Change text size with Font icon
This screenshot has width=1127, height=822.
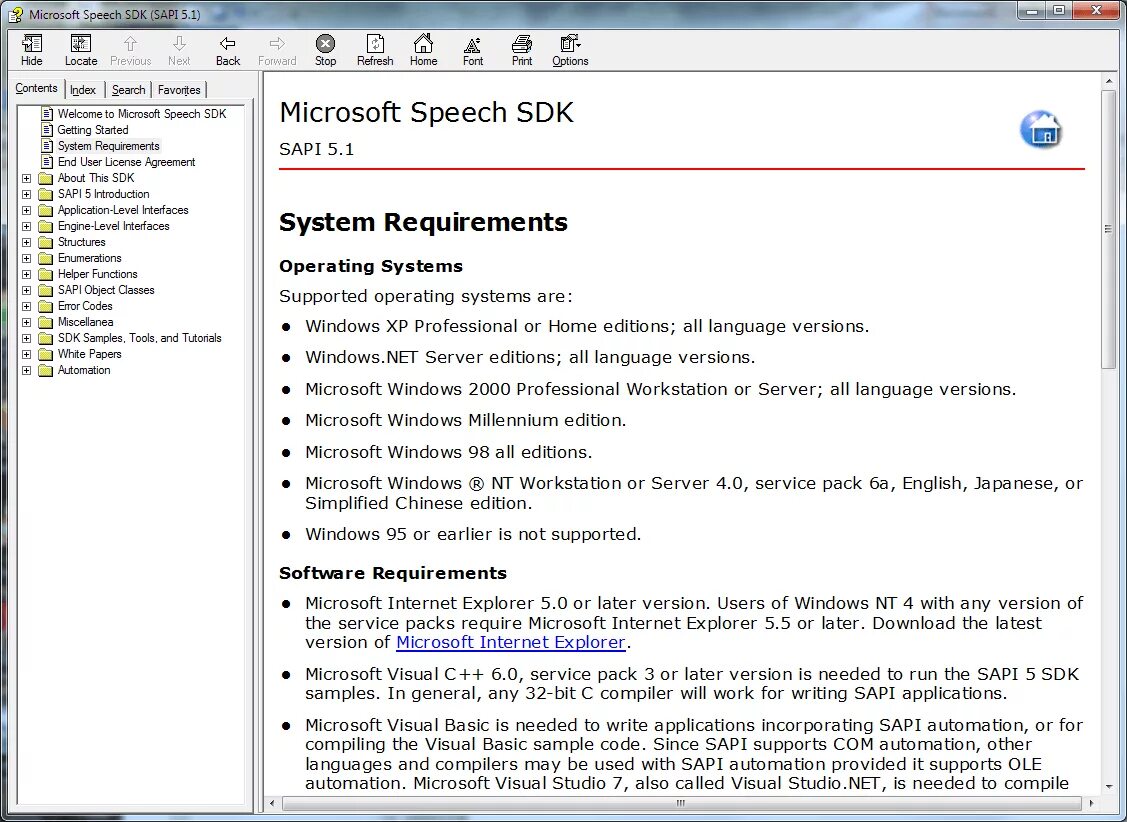pos(473,50)
